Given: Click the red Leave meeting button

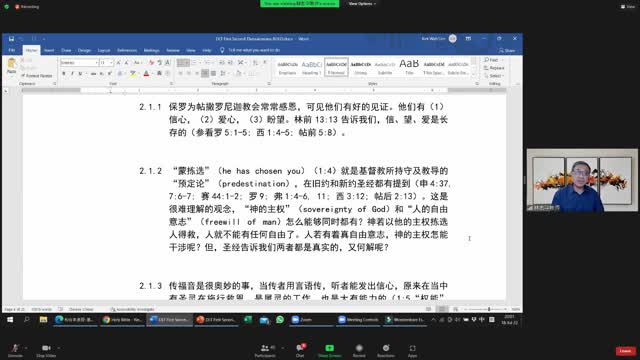Looking at the screenshot, I should click(x=626, y=351).
